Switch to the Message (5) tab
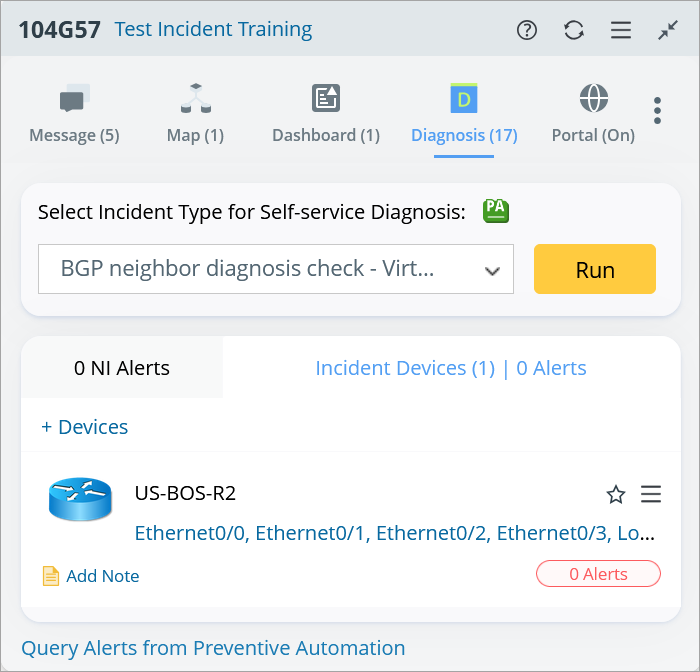Image resolution: width=700 pixels, height=672 pixels. pyautogui.click(x=74, y=114)
